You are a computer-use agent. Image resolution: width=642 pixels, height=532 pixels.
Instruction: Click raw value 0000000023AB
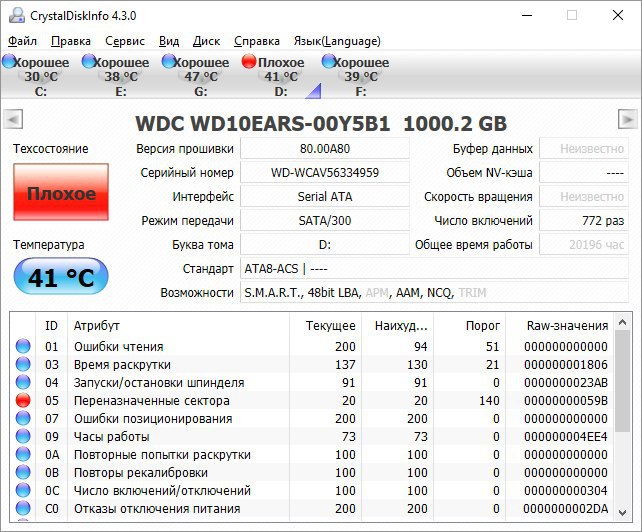[566, 383]
